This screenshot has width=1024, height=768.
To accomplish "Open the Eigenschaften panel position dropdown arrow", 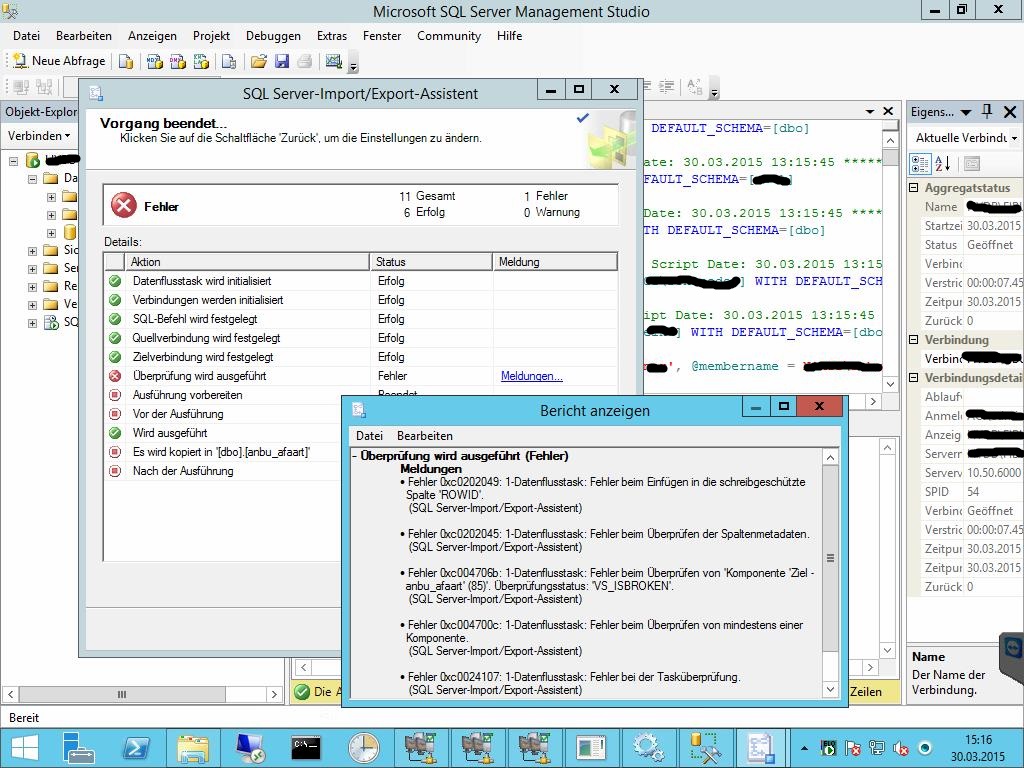I will coord(966,112).
